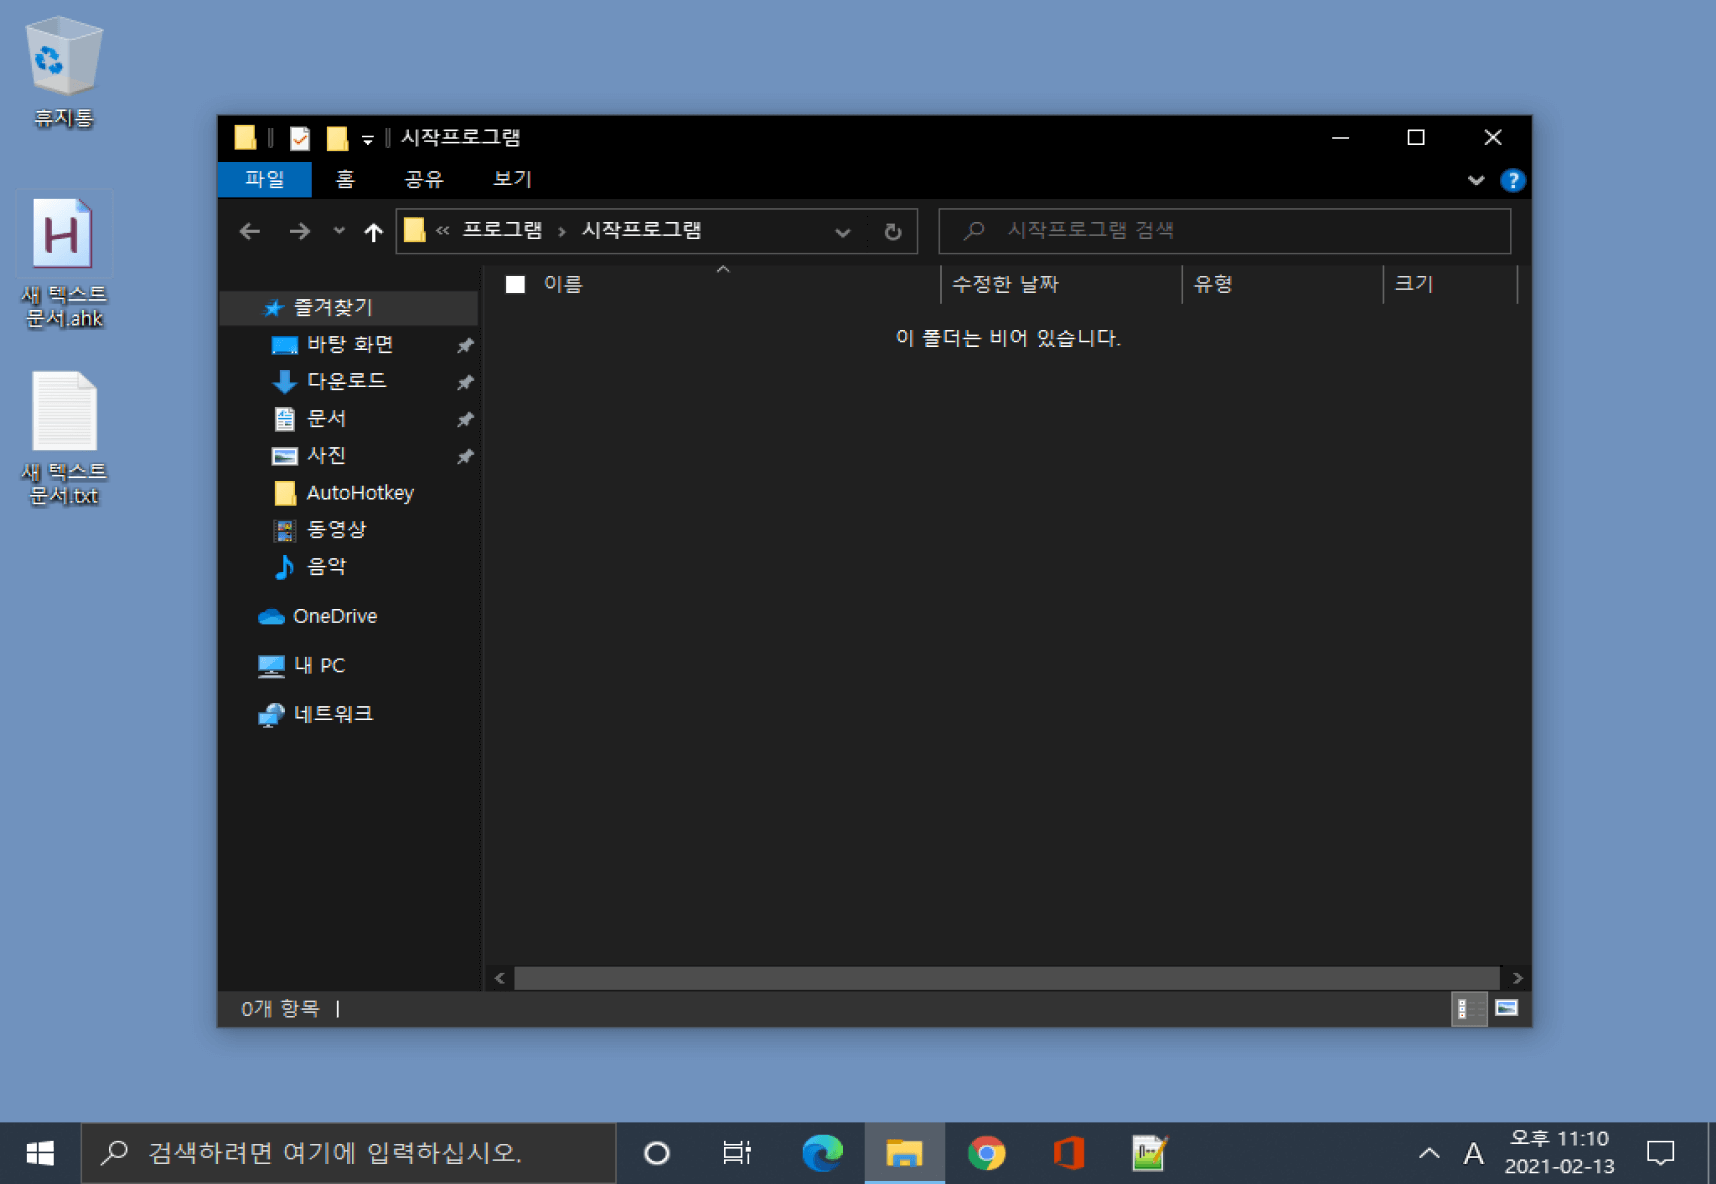The height and width of the screenshot is (1184, 1716).
Task: Open the Windows Start menu
Action: pos(40,1152)
